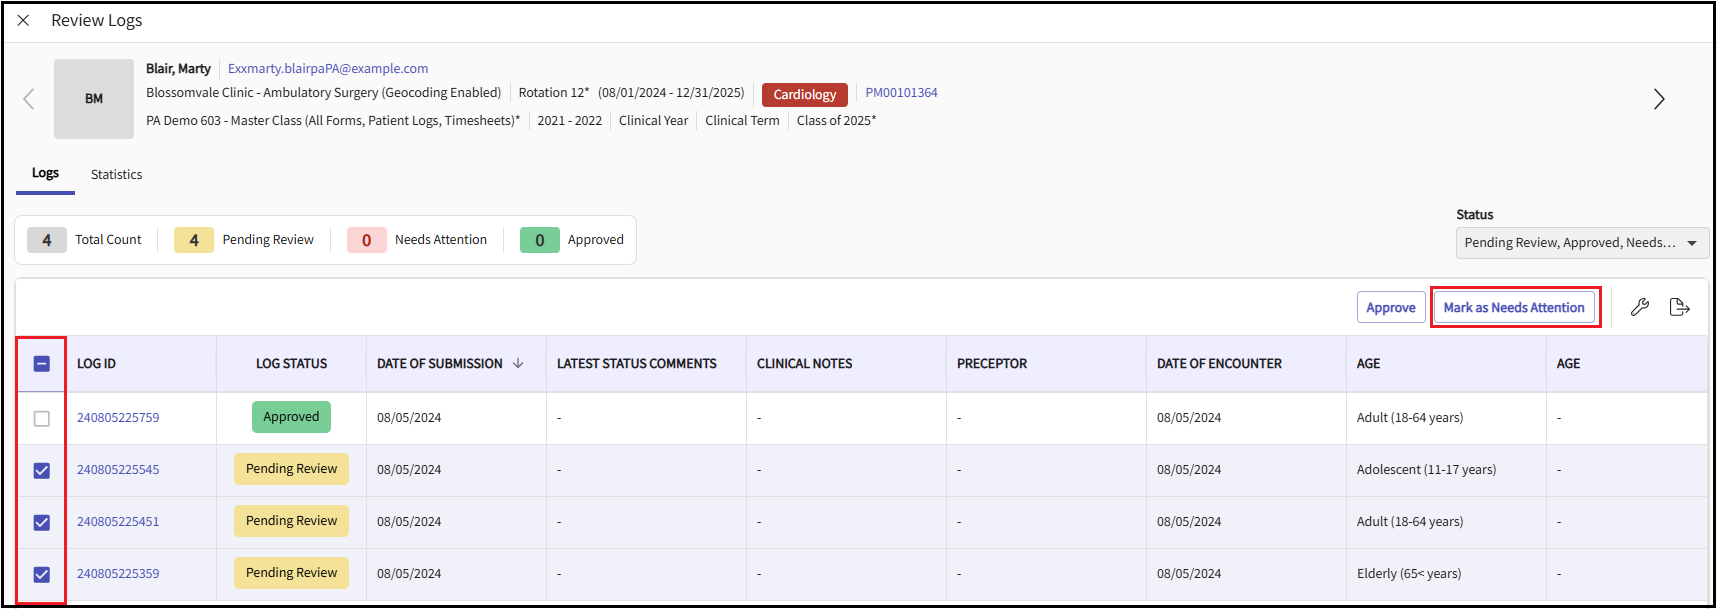The image size is (1717, 609).
Task: Click the export logs icon
Action: click(1679, 307)
